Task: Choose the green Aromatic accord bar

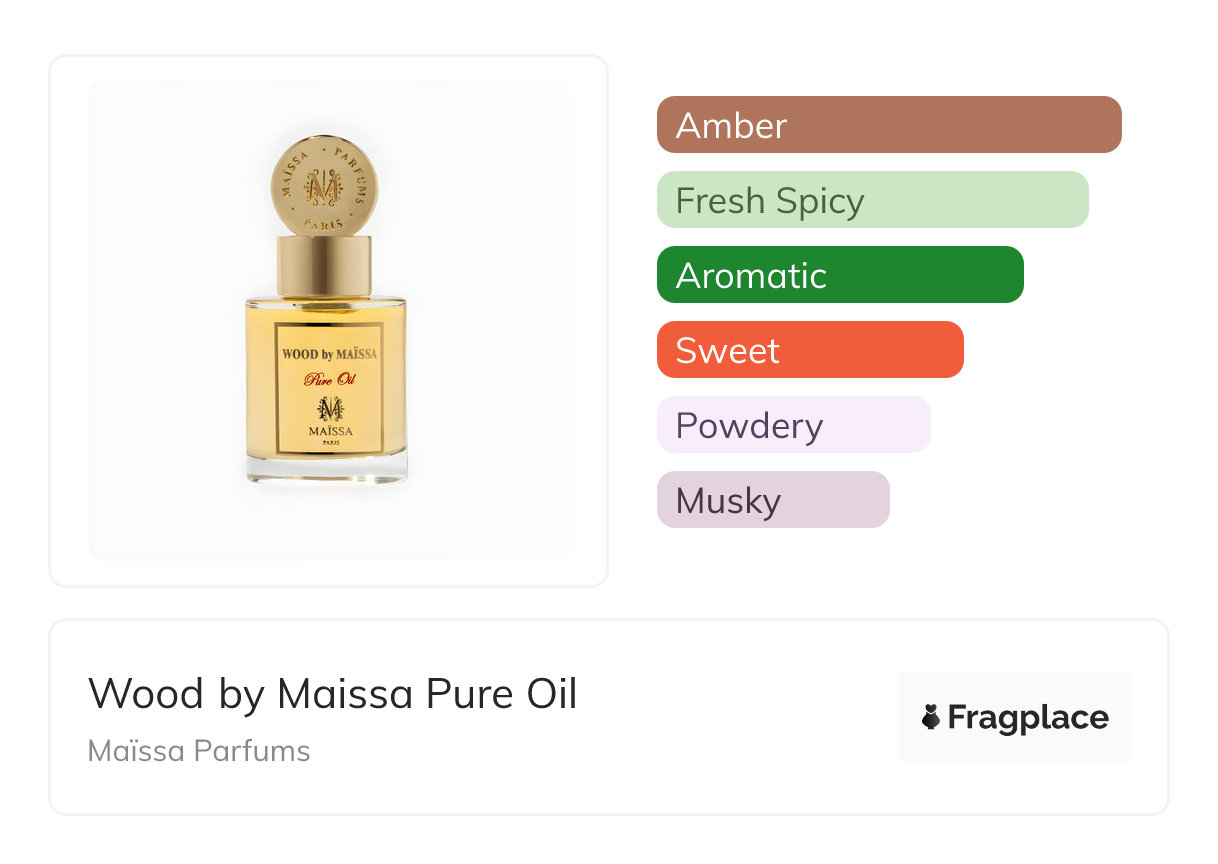Action: pyautogui.click(x=840, y=275)
